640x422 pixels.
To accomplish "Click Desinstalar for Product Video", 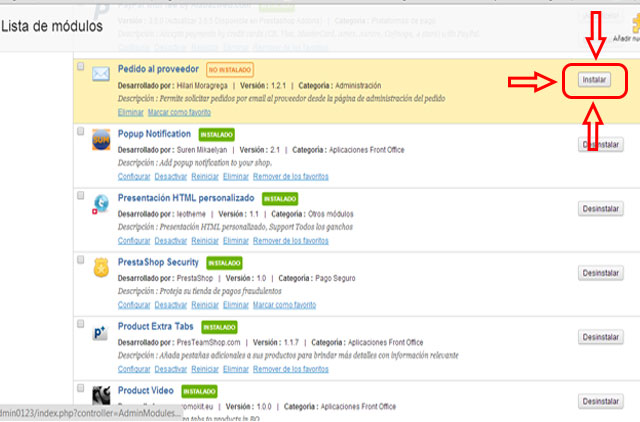I will (x=601, y=401).
